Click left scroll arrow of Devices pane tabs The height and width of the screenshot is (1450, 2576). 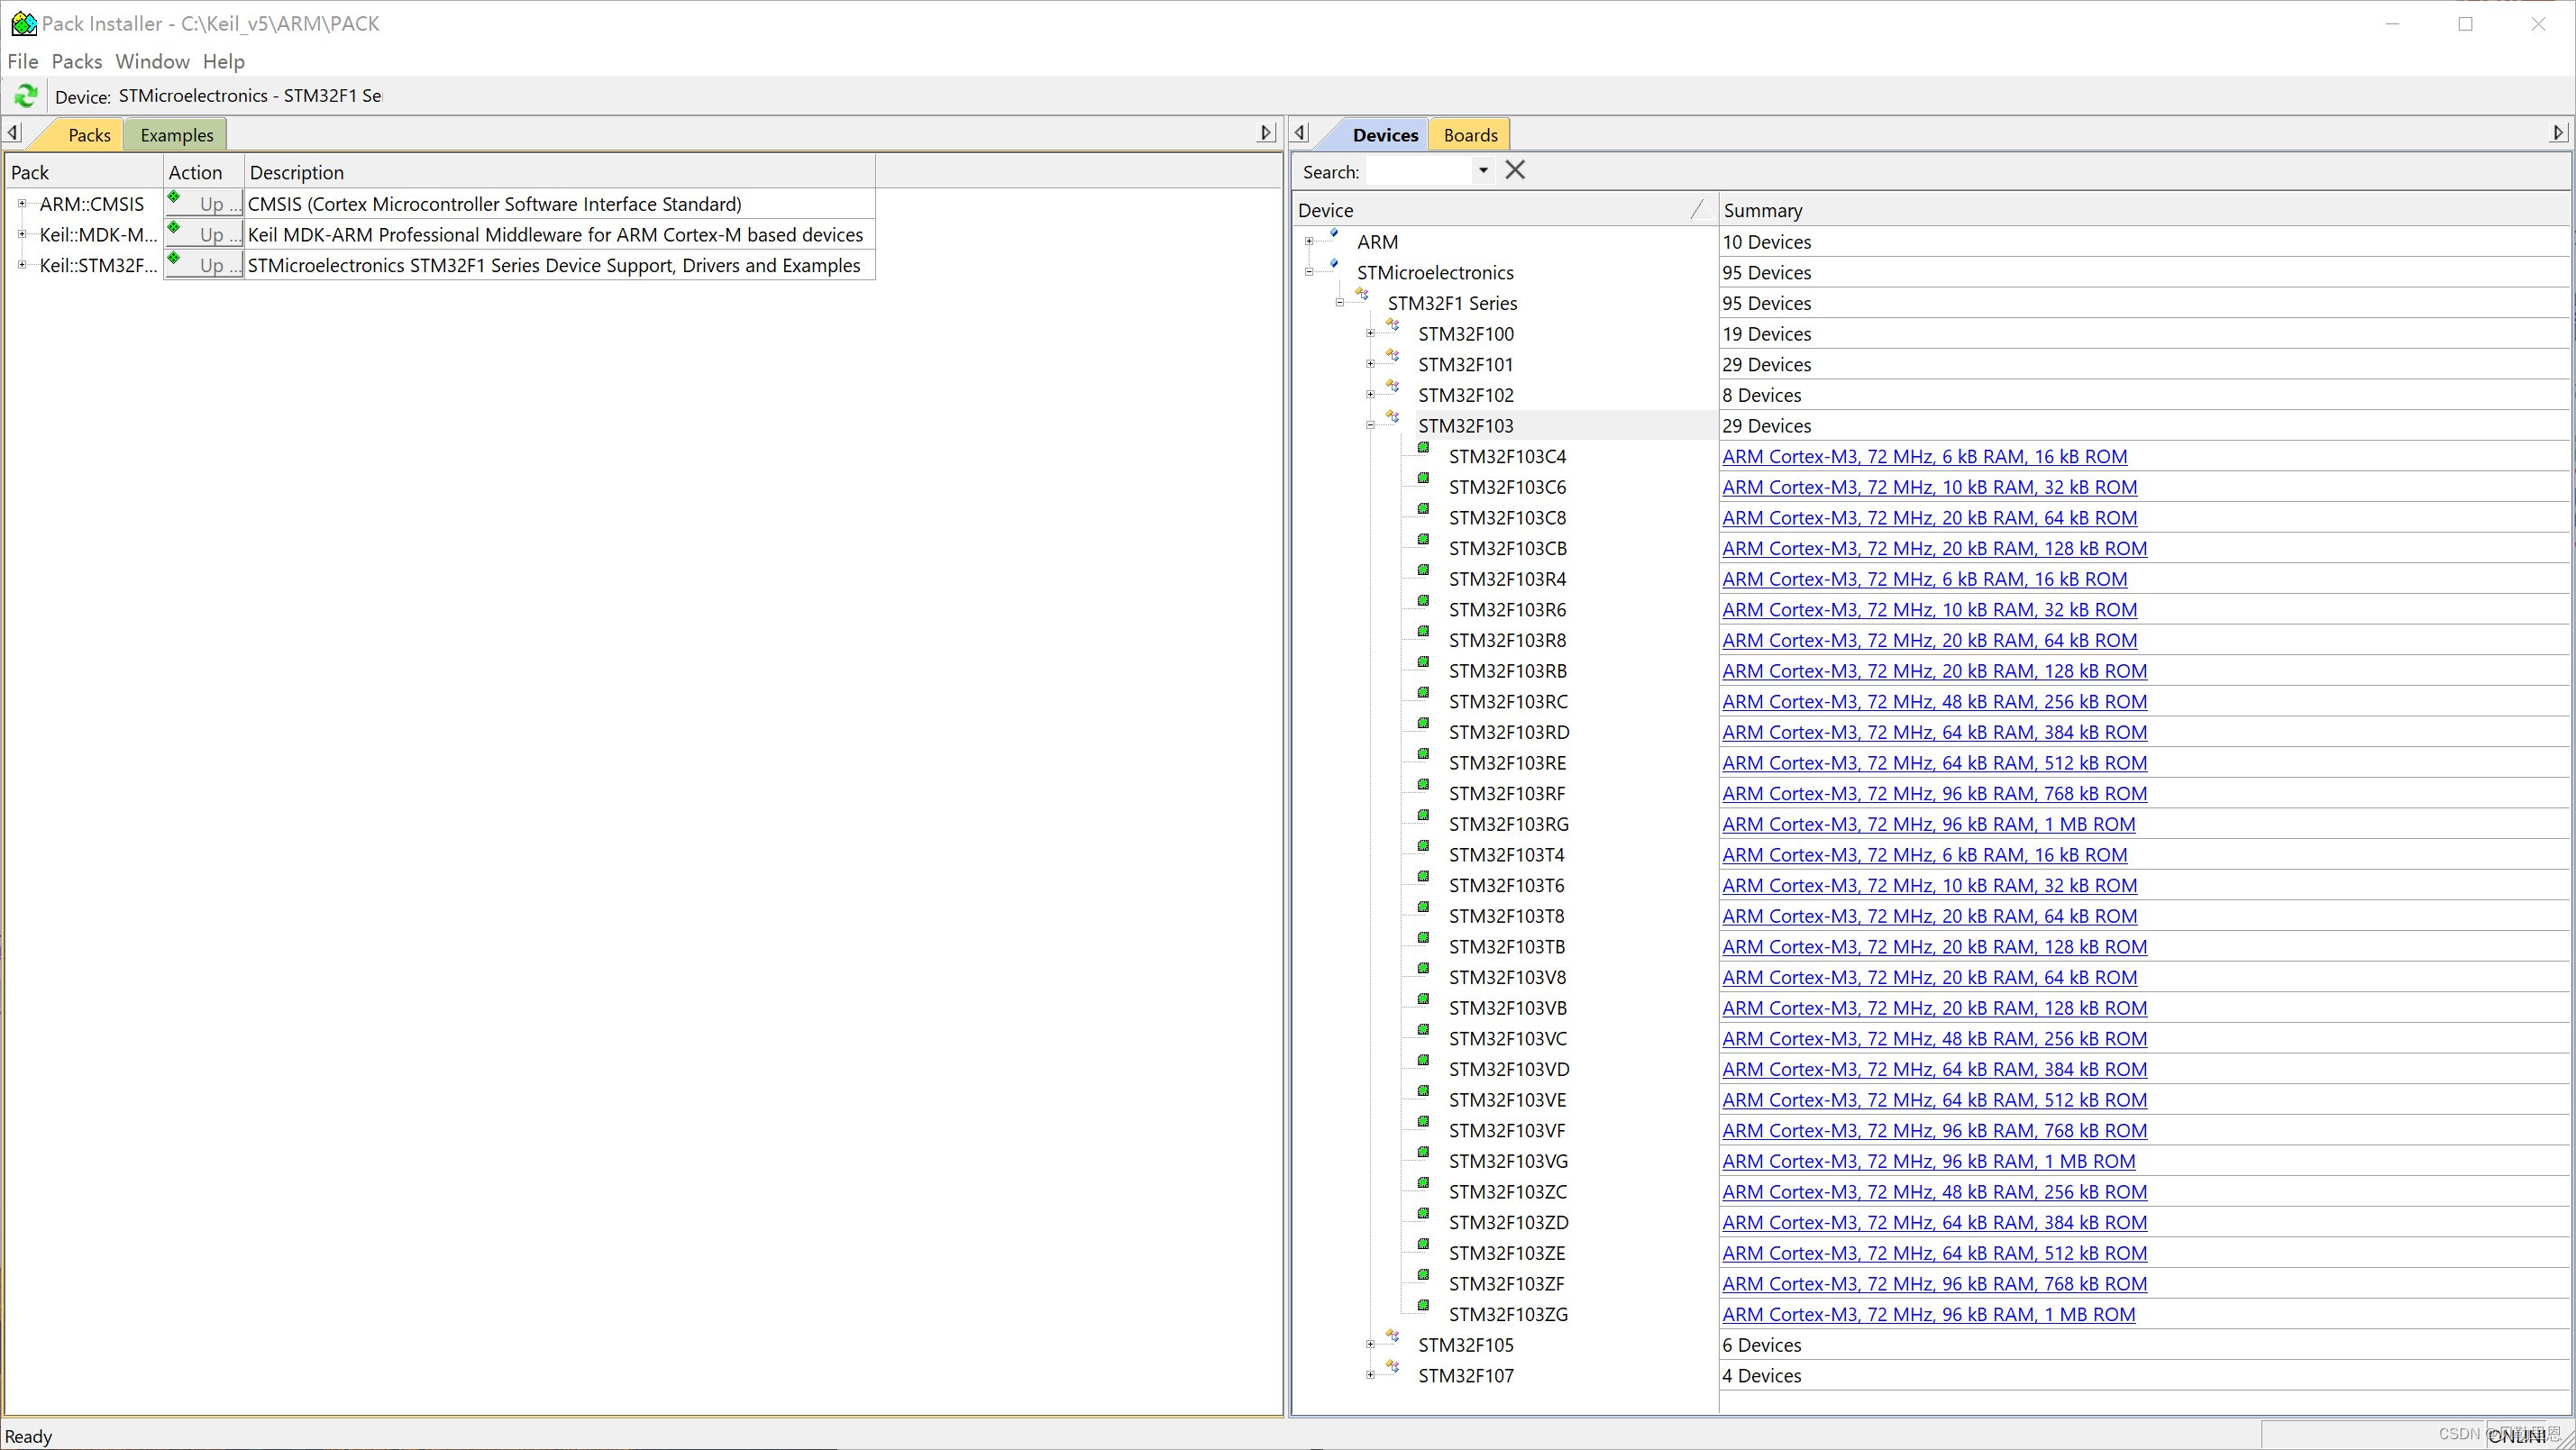point(1300,133)
